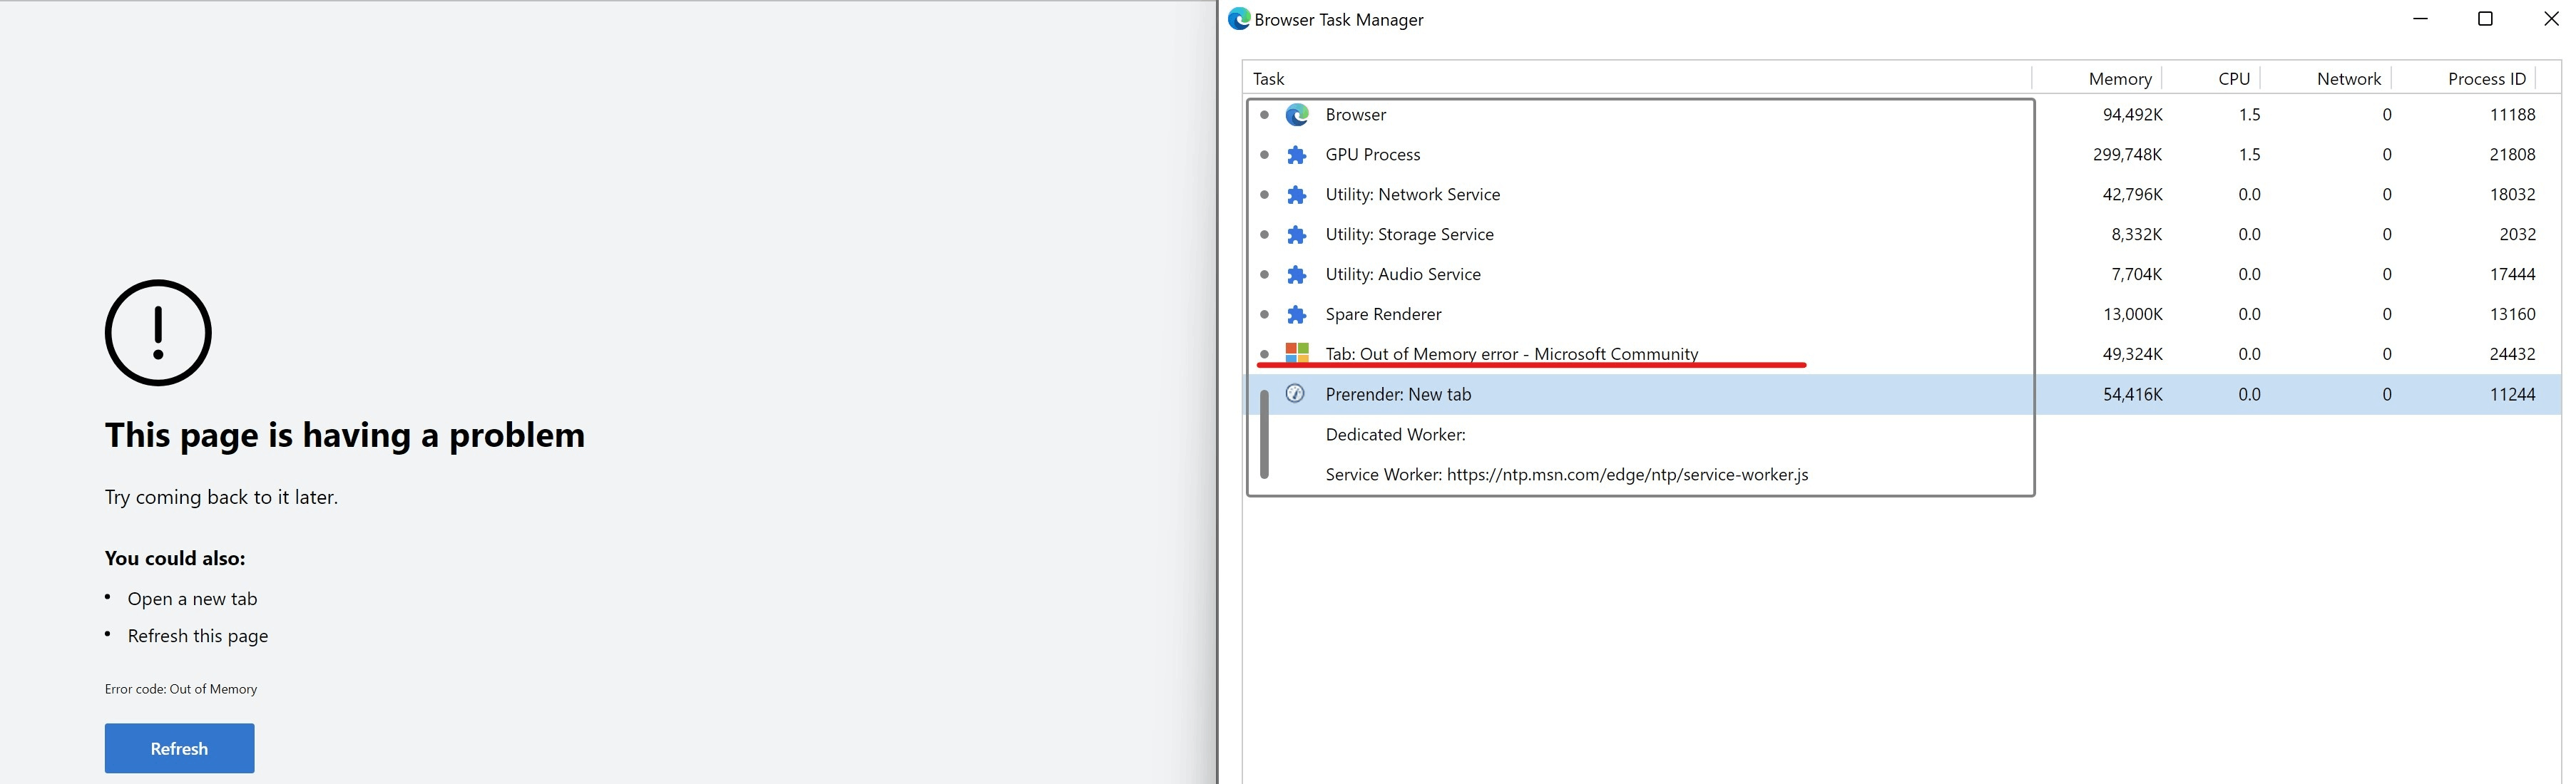Click the service-worker.js URL entry
Viewport: 2576px width, 784px height.
[x=1565, y=474]
